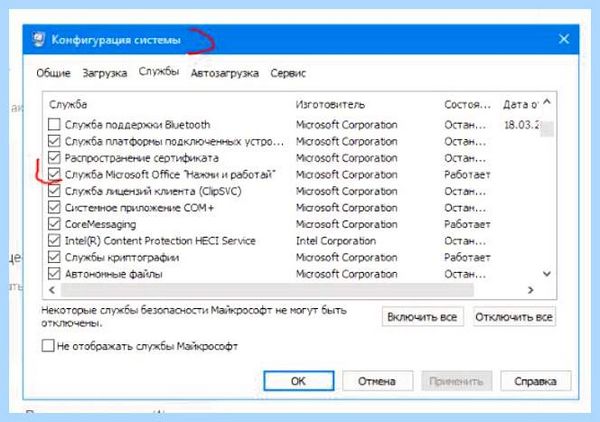Click the System Configuration title bar icon
The width and height of the screenshot is (600, 422).
[x=38, y=40]
